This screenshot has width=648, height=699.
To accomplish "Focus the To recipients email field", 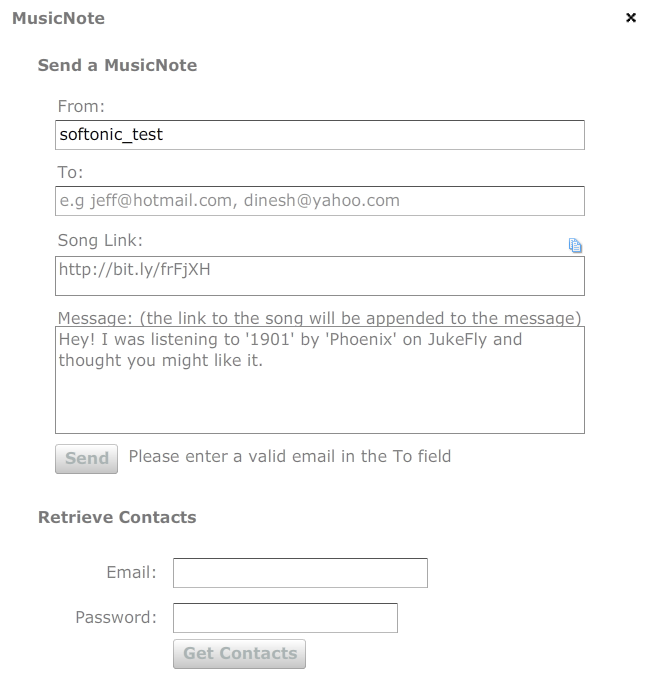I will click(x=320, y=201).
